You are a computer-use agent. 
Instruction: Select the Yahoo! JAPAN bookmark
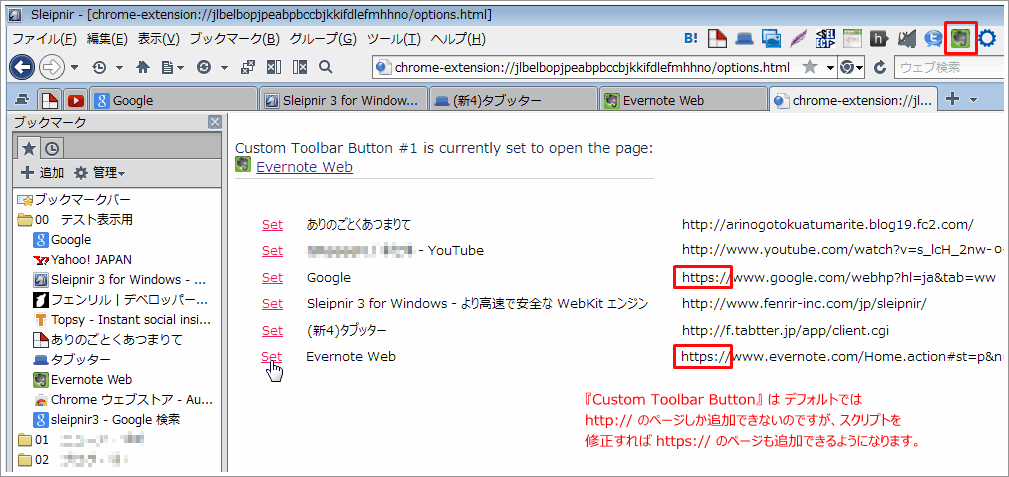[x=82, y=259]
